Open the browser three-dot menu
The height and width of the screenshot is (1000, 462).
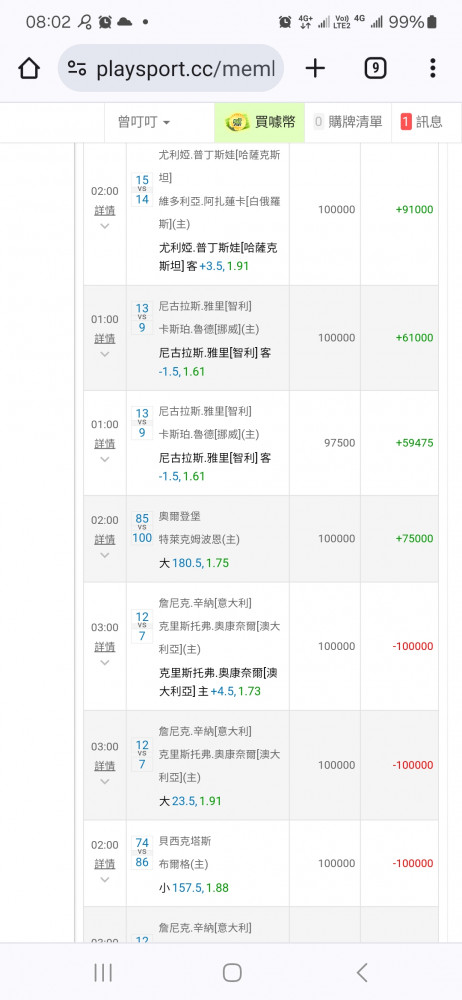(x=433, y=68)
